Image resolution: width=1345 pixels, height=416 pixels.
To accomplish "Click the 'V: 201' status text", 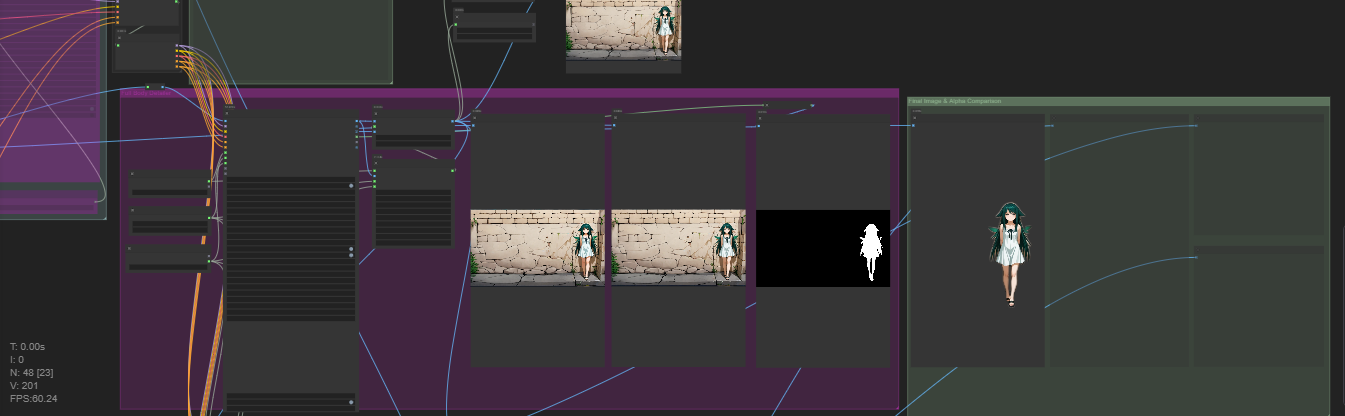I will 24,385.
